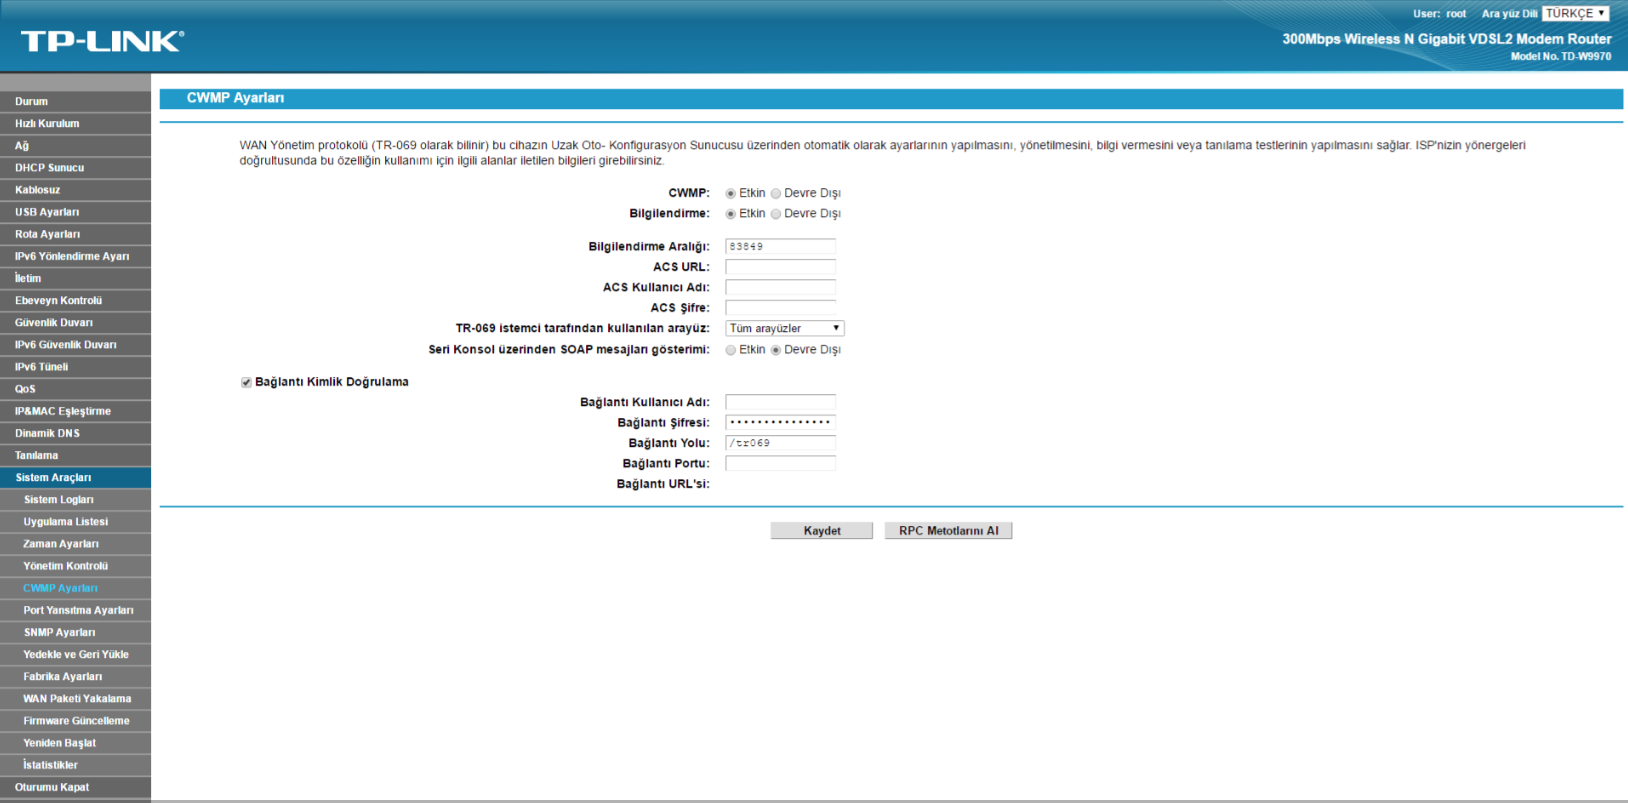1628x803 pixels.
Task: Open IP&MAC Eşleştirme menu
Action: (75, 411)
